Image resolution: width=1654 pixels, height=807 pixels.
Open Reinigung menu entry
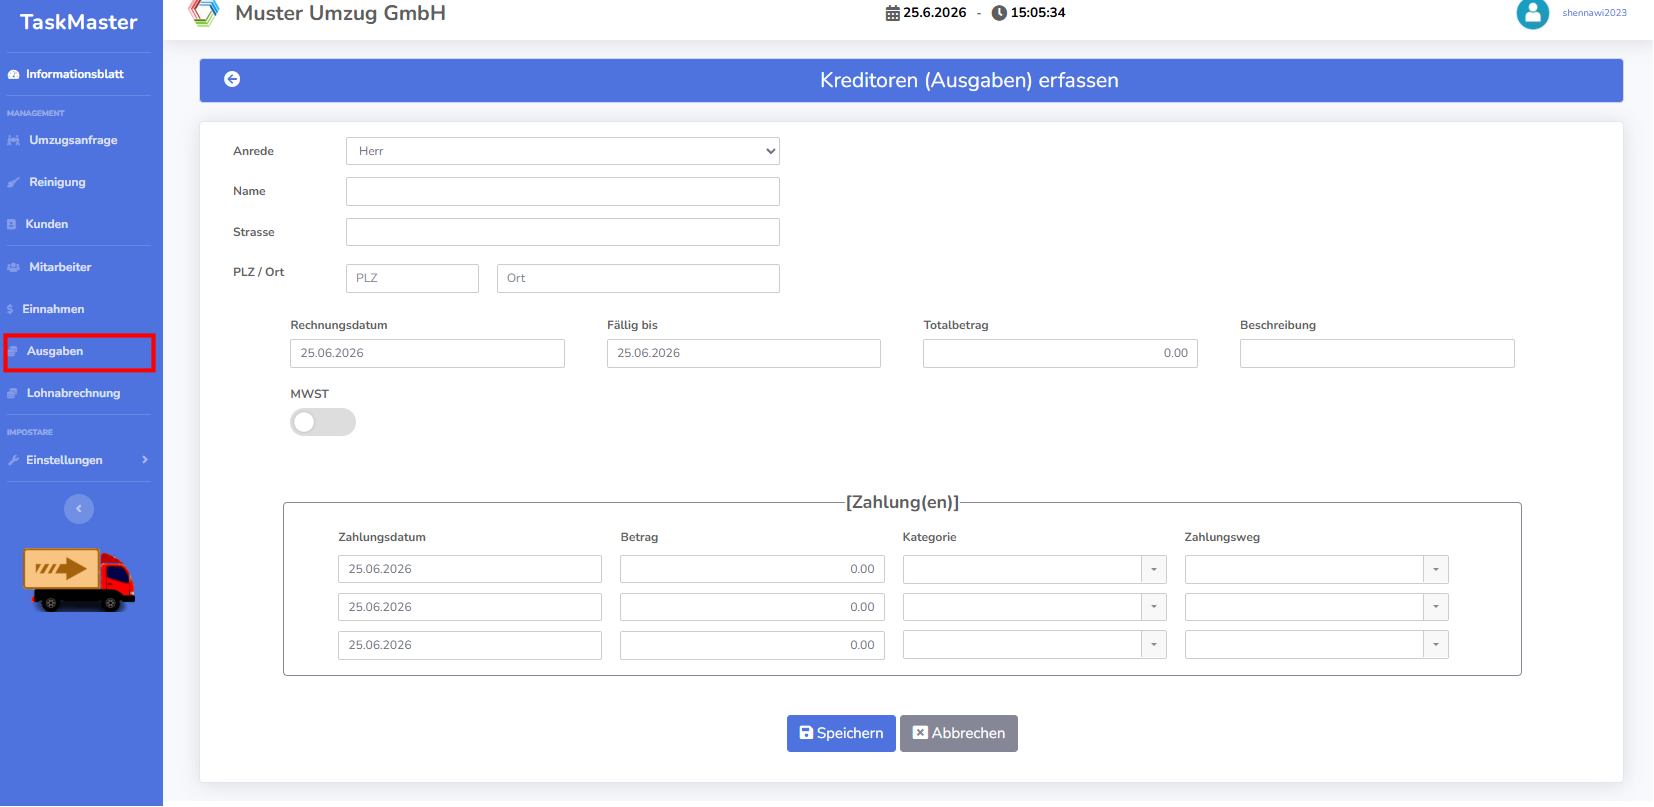coord(57,183)
